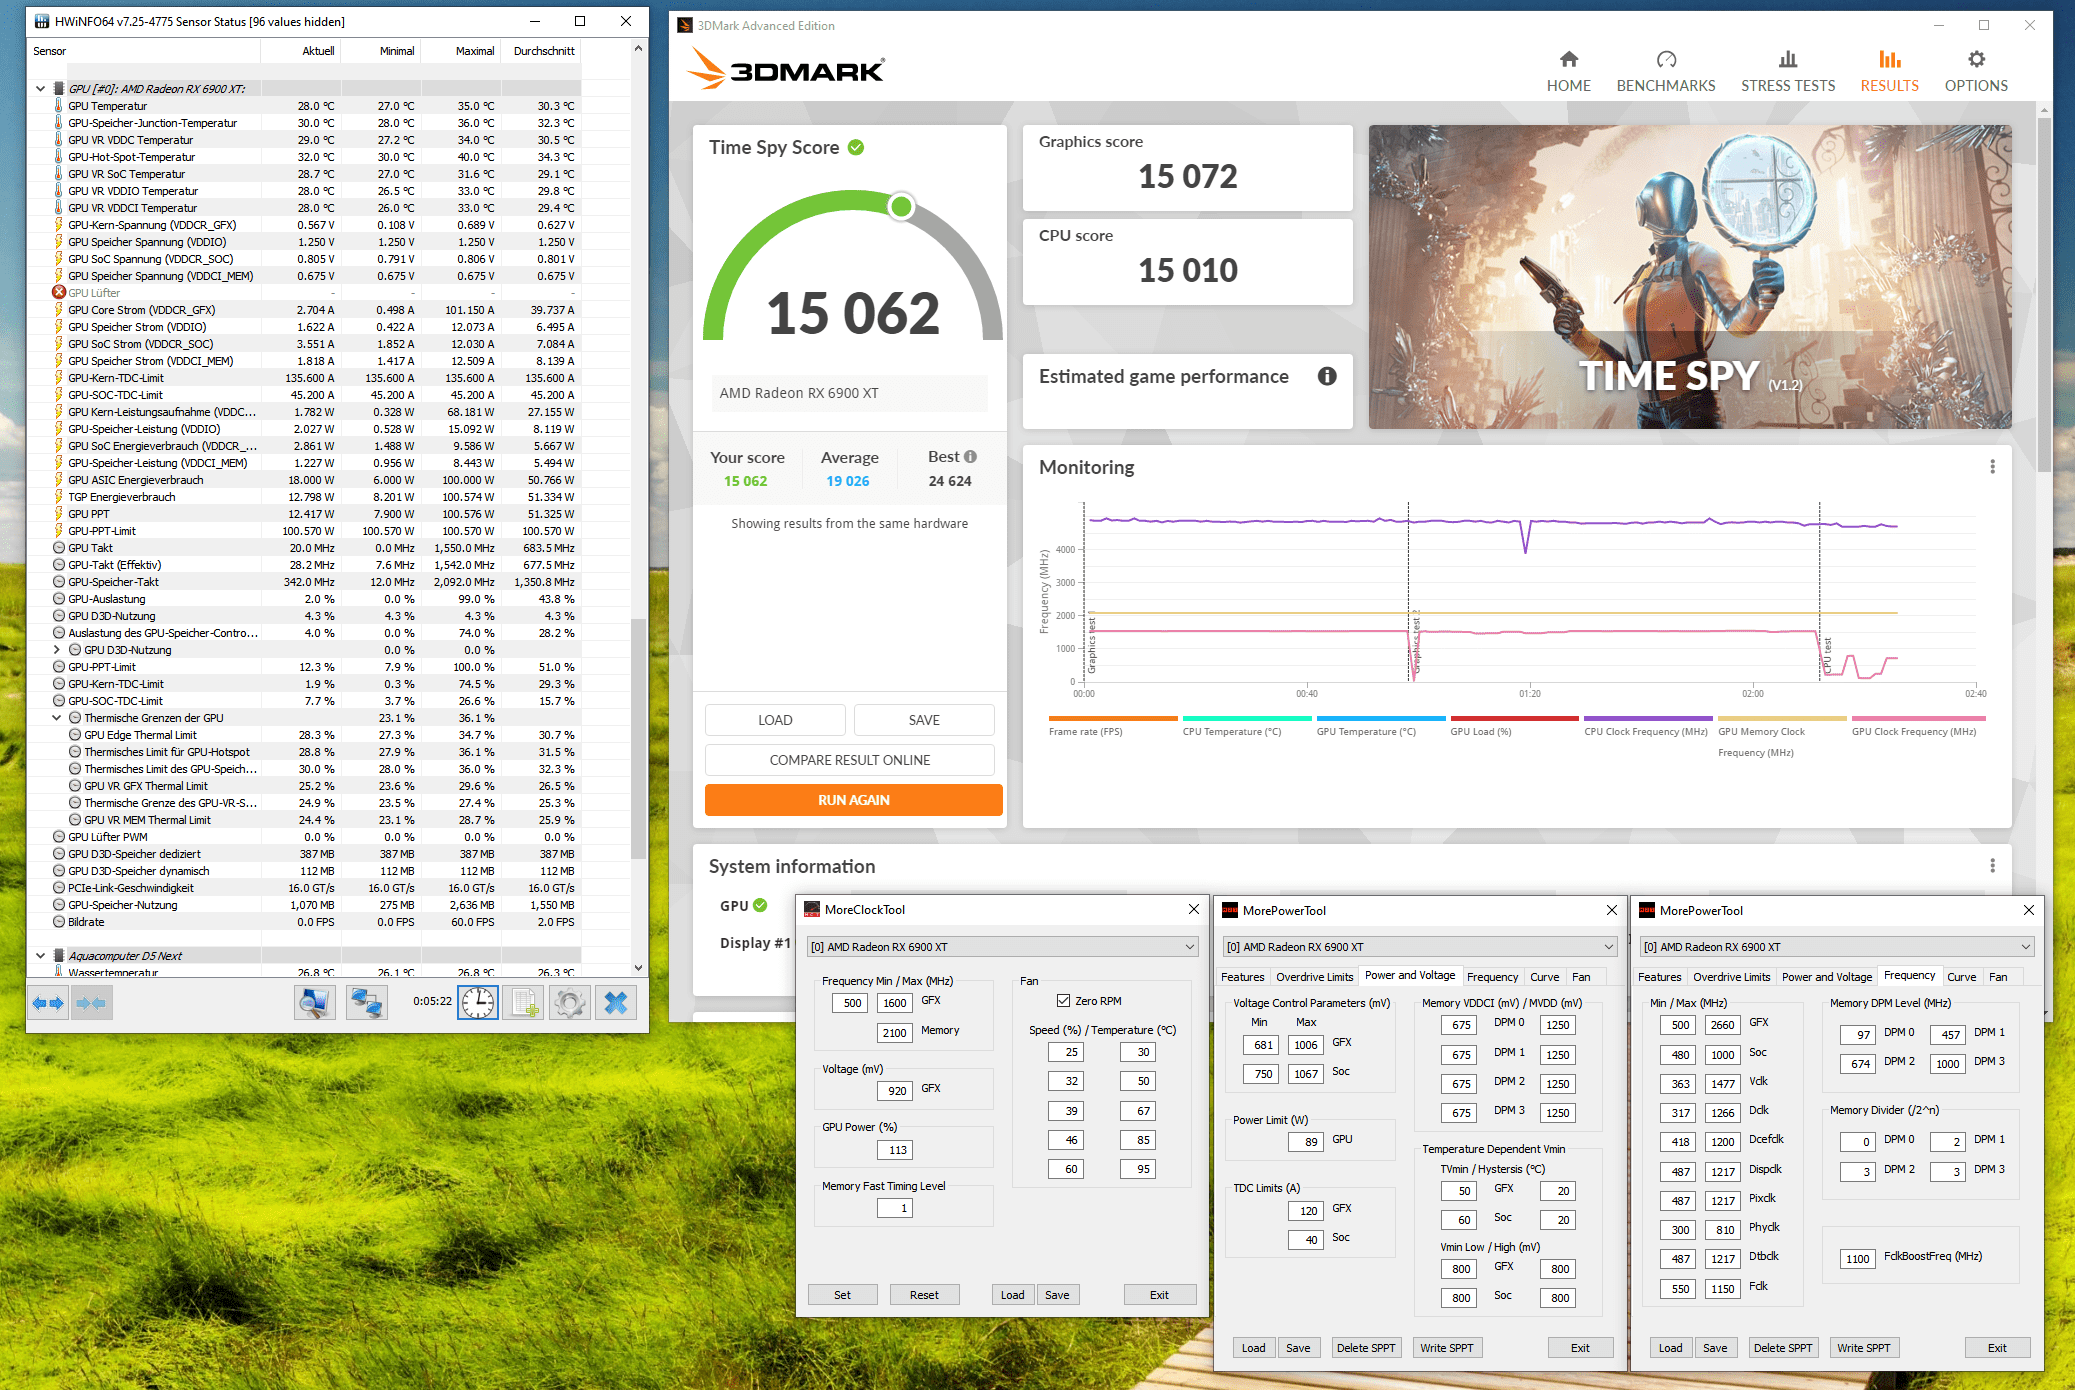Image resolution: width=2075 pixels, height=1390 pixels.
Task: Click the Durchschnitt column header in HWiNFO
Action: [544, 51]
